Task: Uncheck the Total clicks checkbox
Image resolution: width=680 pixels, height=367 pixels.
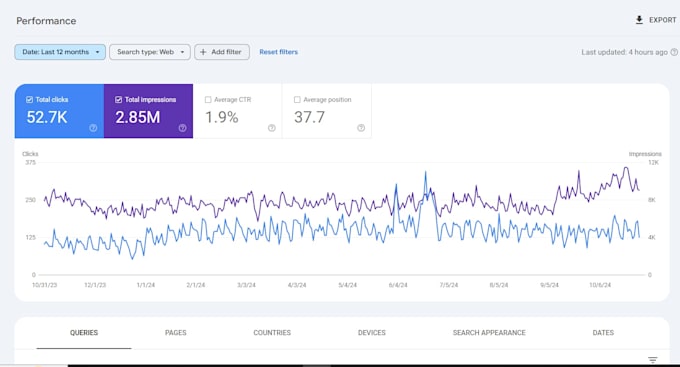Action: (29, 100)
